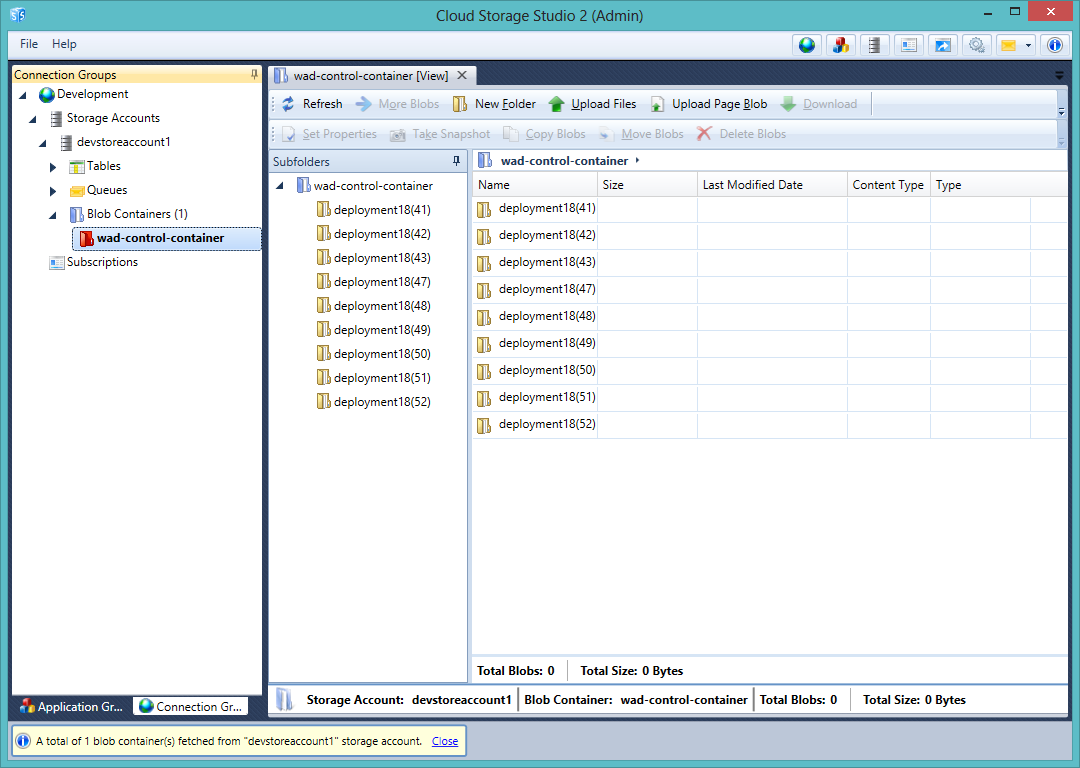Collapse wad-control-container in Subfolders tree
Viewport: 1080px width, 768px height.
tap(280, 186)
